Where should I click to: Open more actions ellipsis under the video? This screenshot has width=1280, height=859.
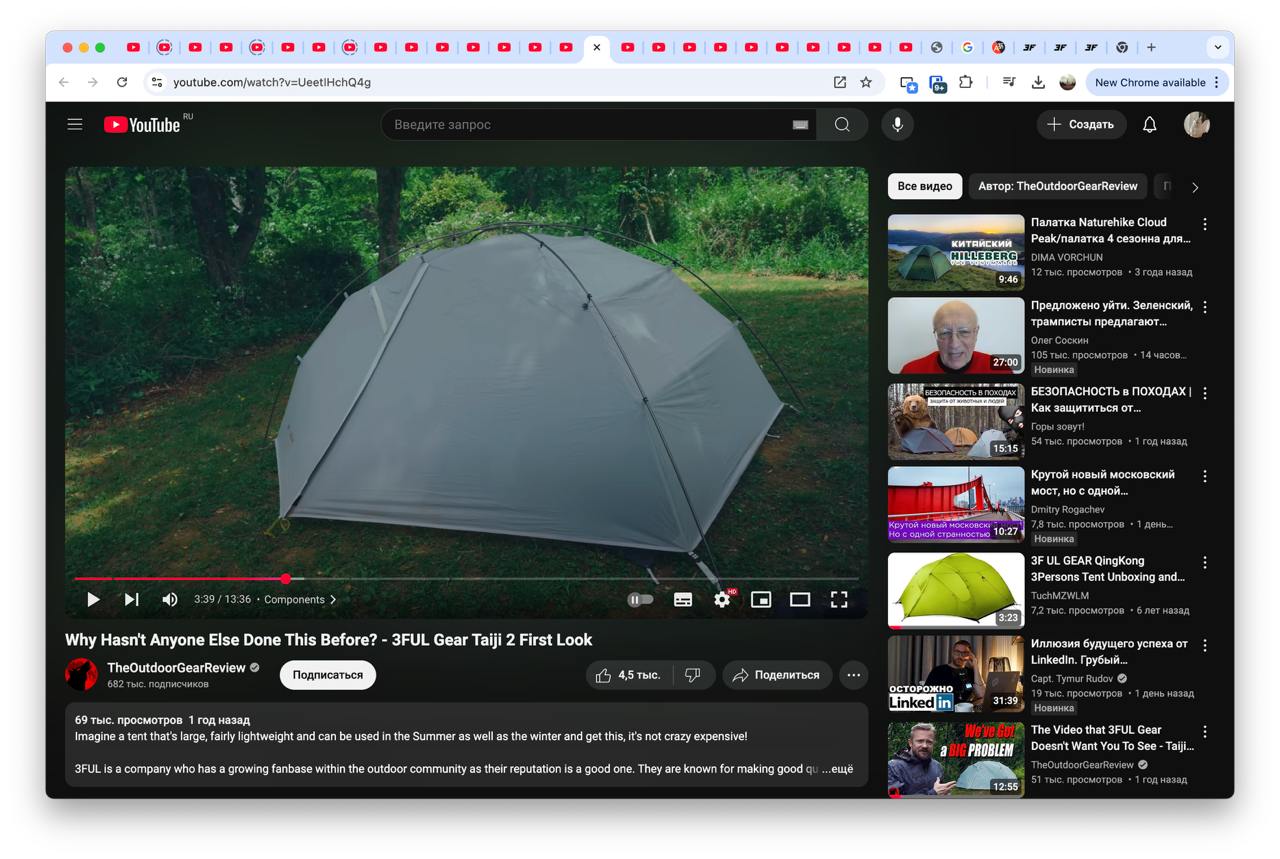coord(853,675)
